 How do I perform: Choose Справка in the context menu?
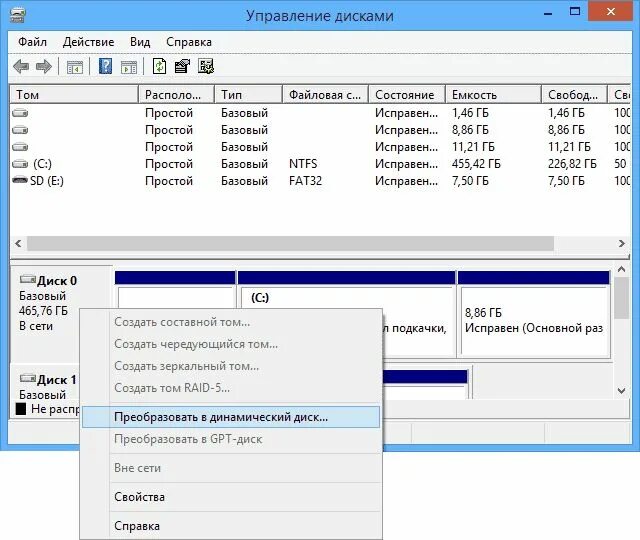pos(231,526)
